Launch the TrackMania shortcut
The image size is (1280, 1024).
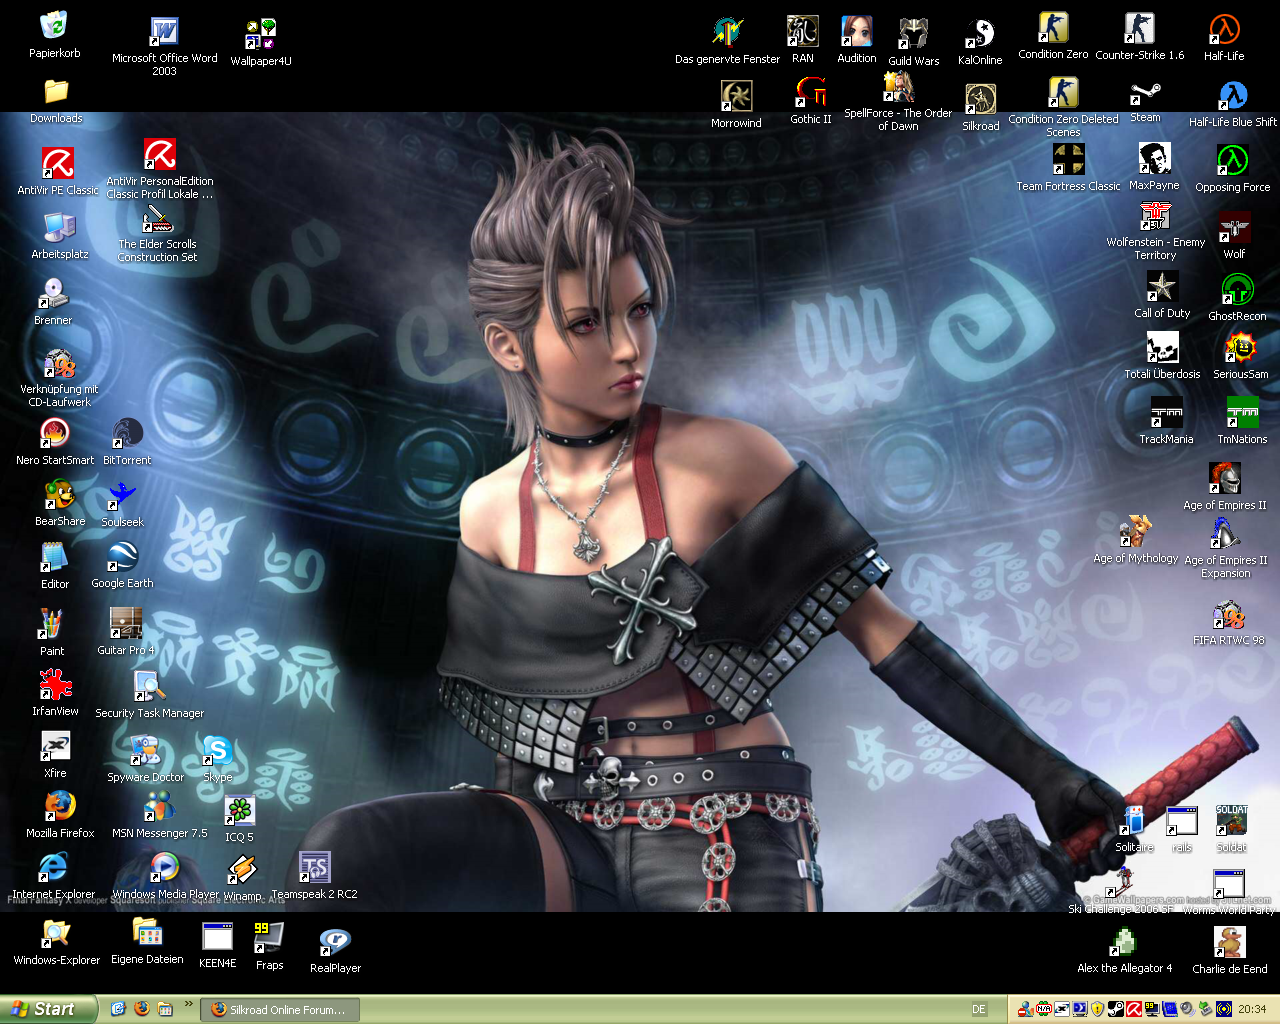(1166, 414)
